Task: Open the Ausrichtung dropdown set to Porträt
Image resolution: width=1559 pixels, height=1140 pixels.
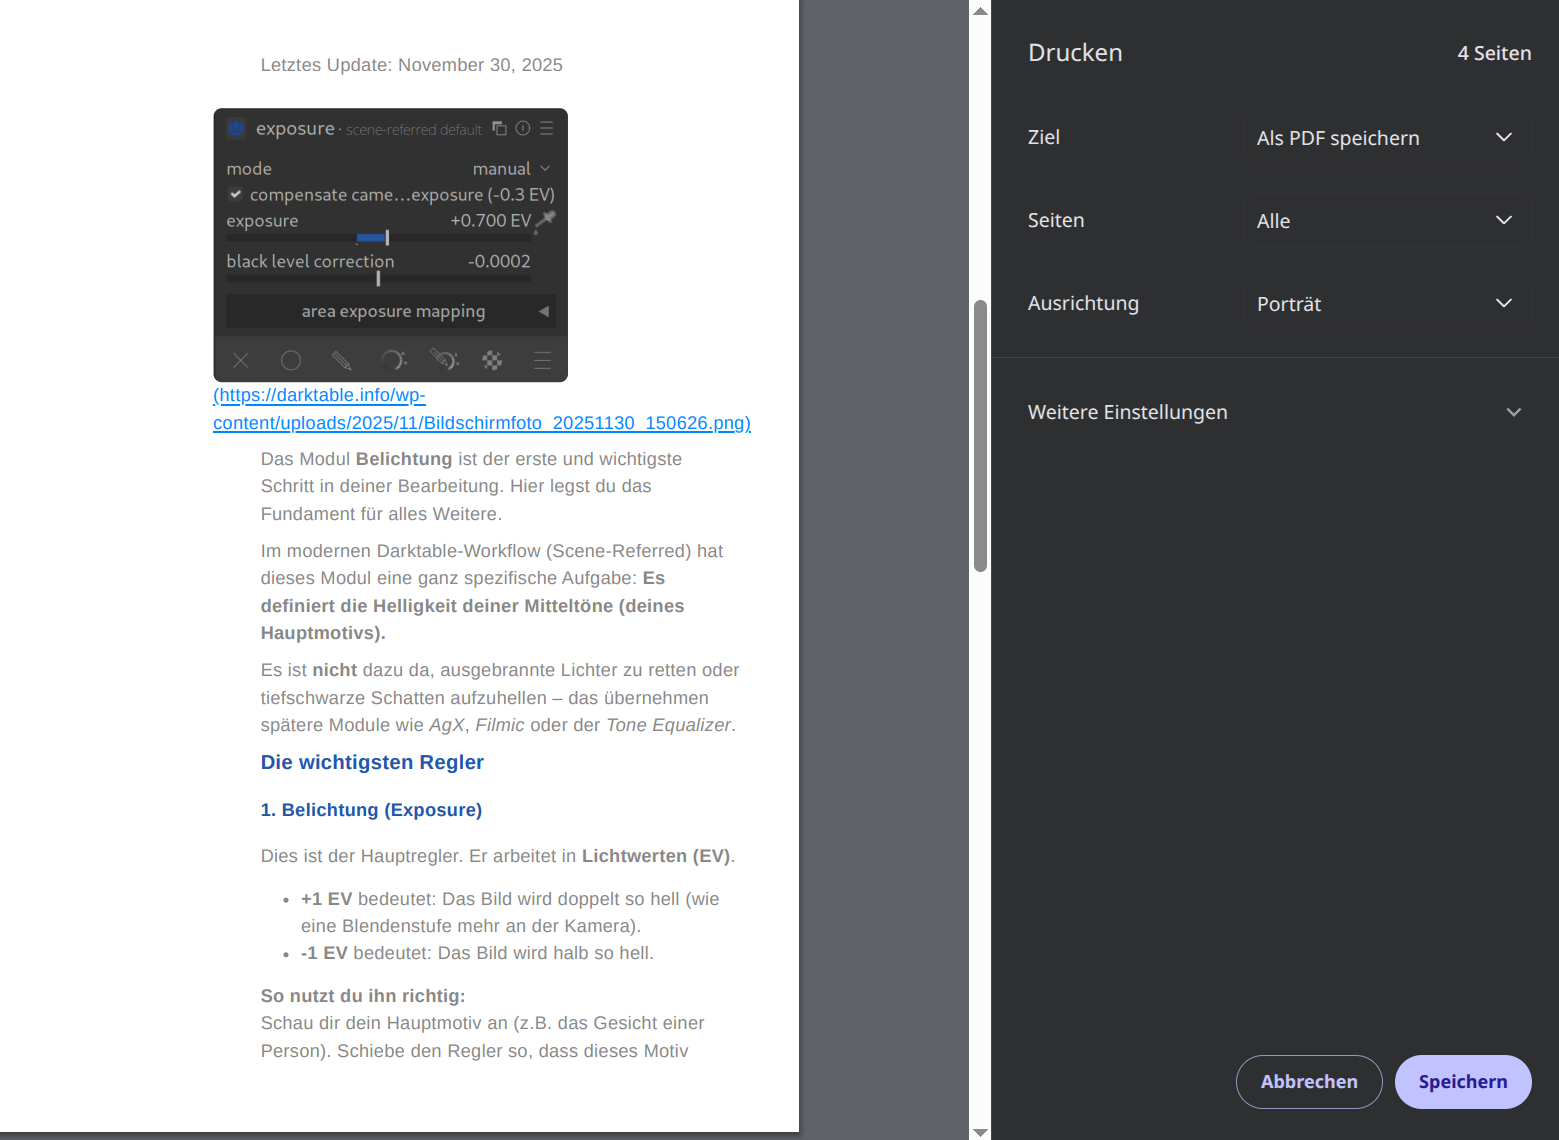Action: coord(1387,304)
